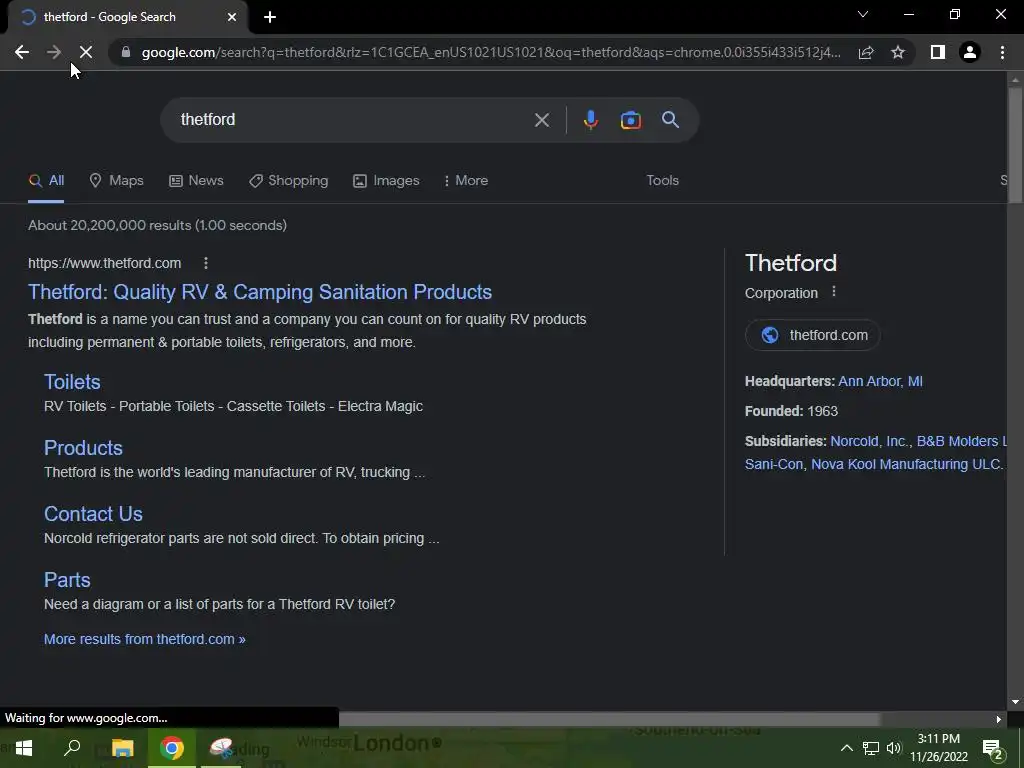The width and height of the screenshot is (1024, 768).
Task: Search by image with camera icon
Action: (631, 120)
